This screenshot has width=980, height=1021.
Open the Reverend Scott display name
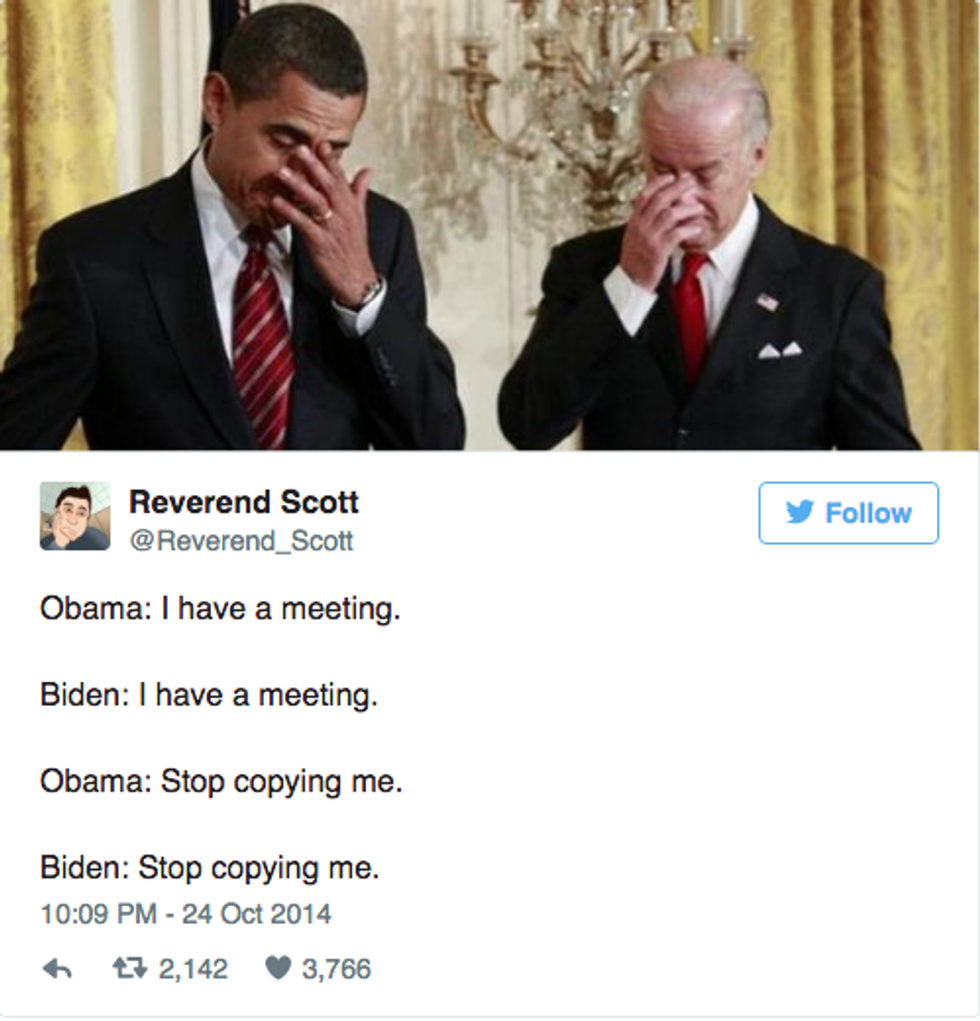pos(244,502)
